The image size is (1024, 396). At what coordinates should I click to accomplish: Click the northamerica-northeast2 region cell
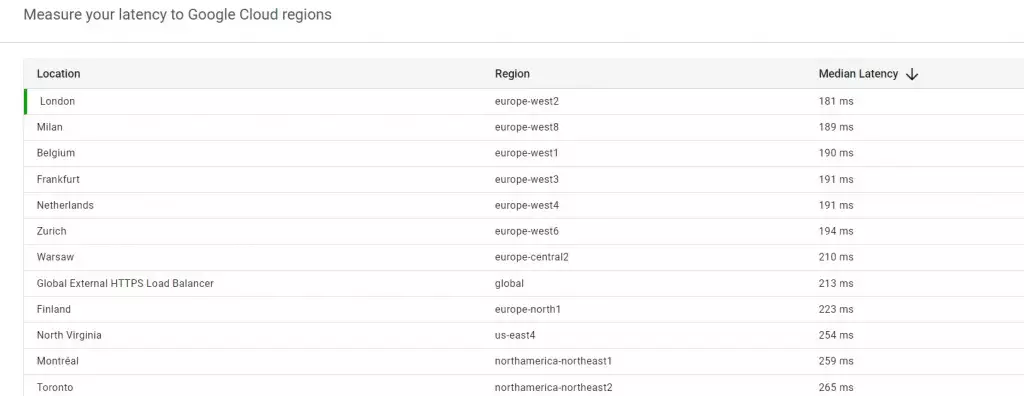pos(554,388)
